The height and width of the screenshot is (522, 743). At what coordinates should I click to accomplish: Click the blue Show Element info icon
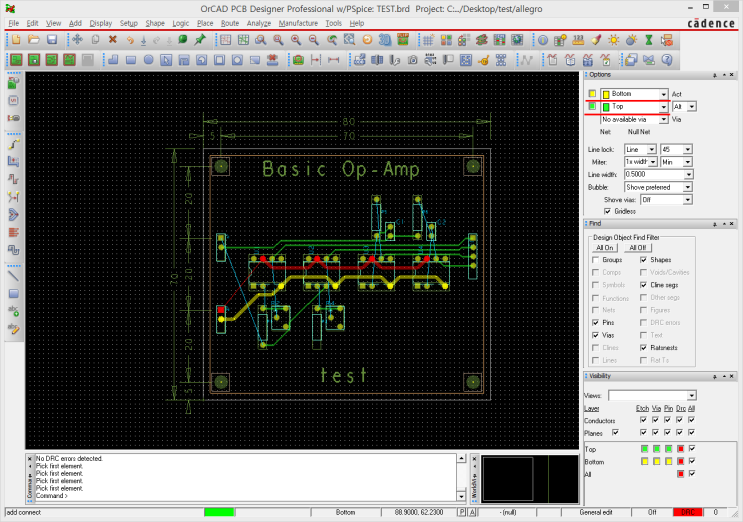(x=543, y=40)
